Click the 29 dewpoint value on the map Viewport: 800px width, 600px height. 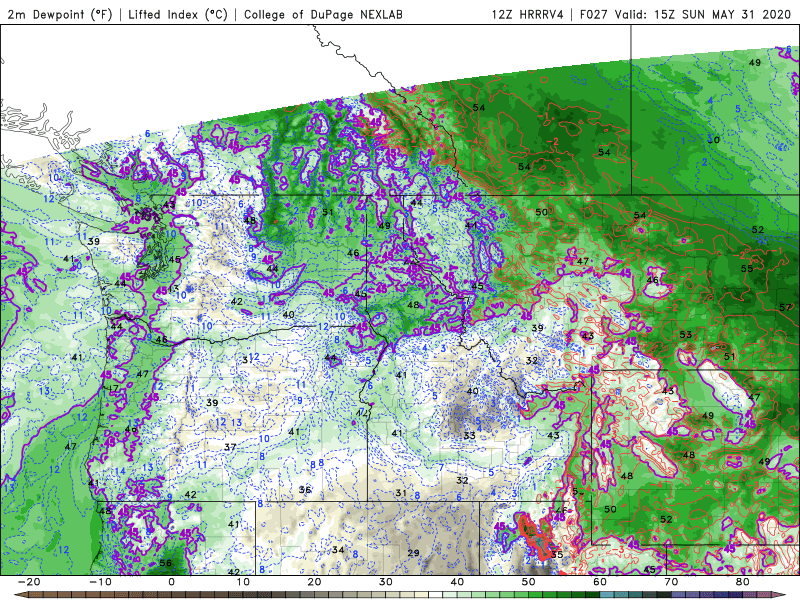(413, 553)
